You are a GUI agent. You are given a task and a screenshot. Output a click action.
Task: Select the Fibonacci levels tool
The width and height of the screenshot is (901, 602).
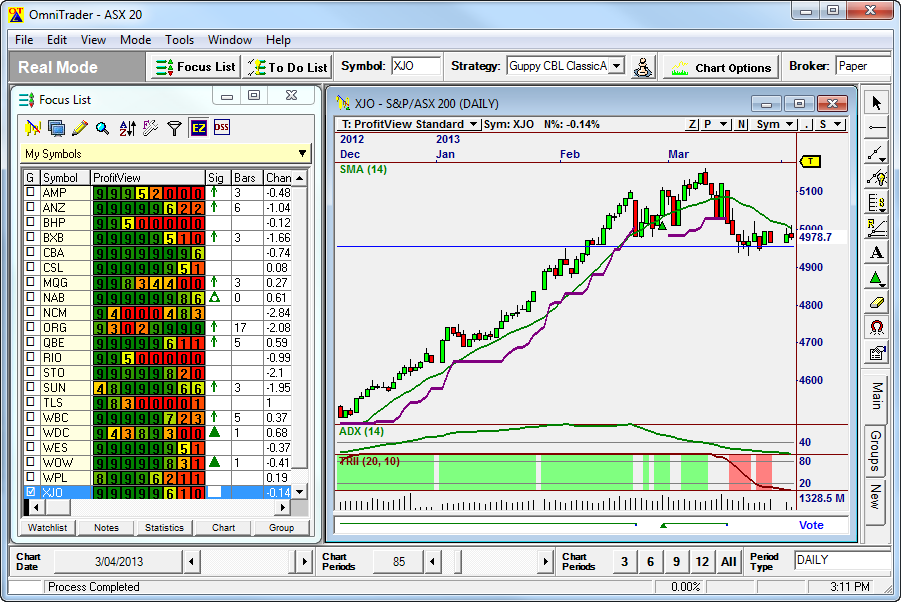876,202
